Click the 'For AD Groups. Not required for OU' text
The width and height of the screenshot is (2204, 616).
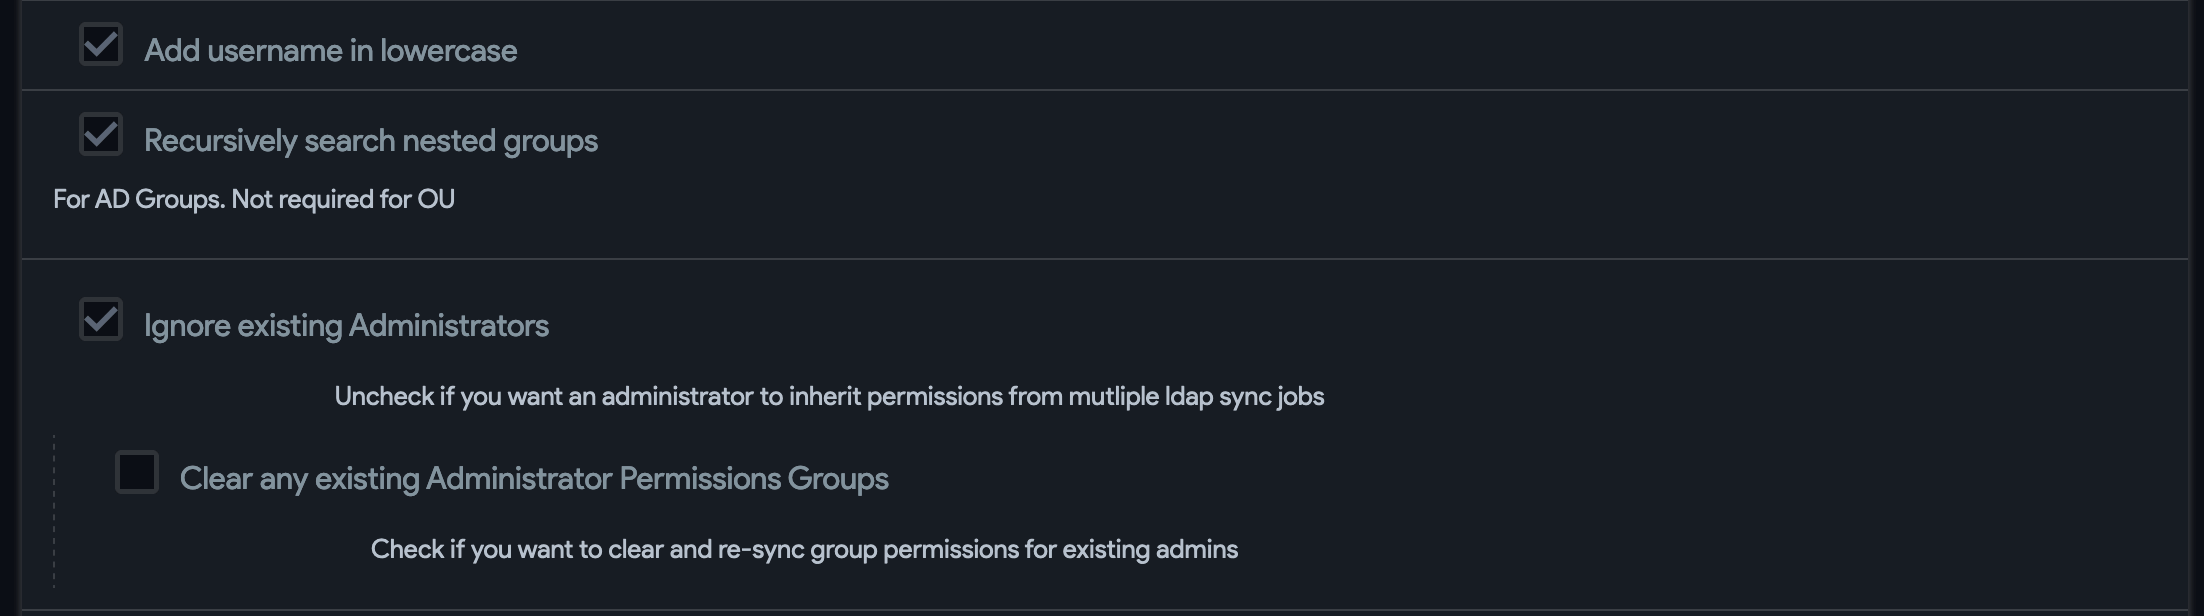[254, 199]
